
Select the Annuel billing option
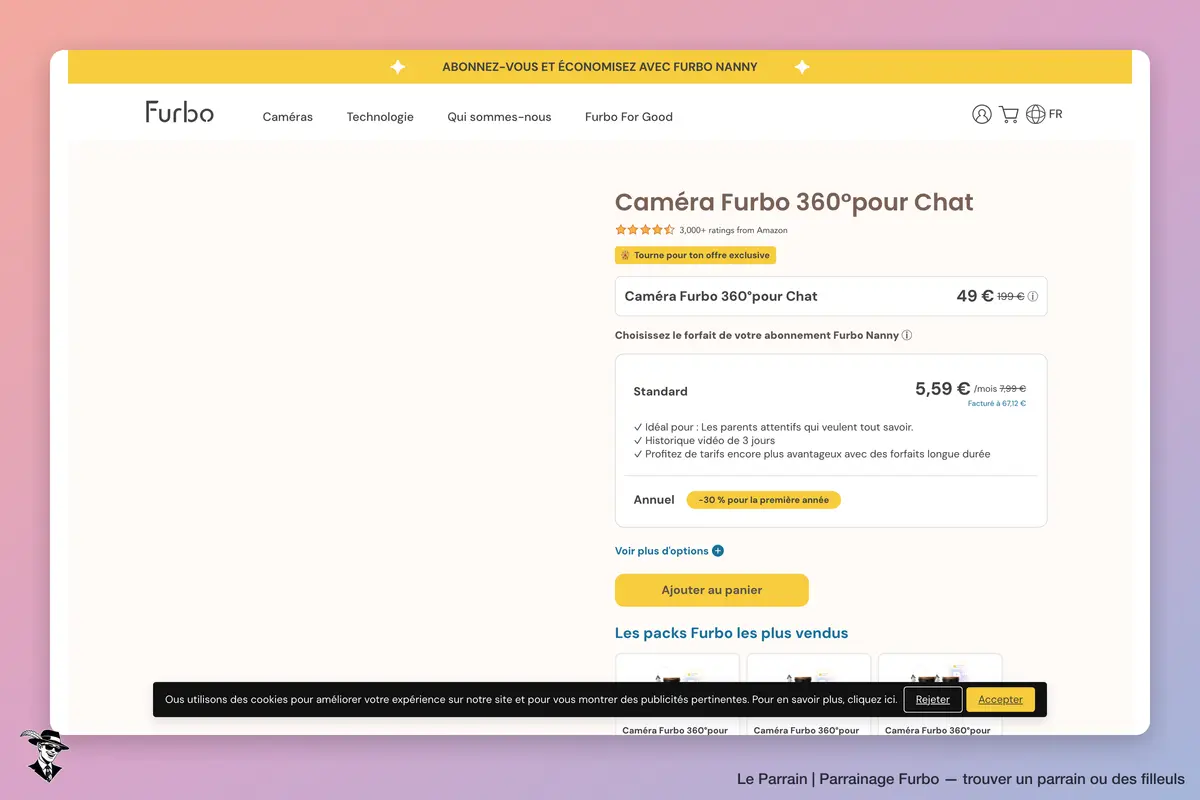pyautogui.click(x=654, y=500)
